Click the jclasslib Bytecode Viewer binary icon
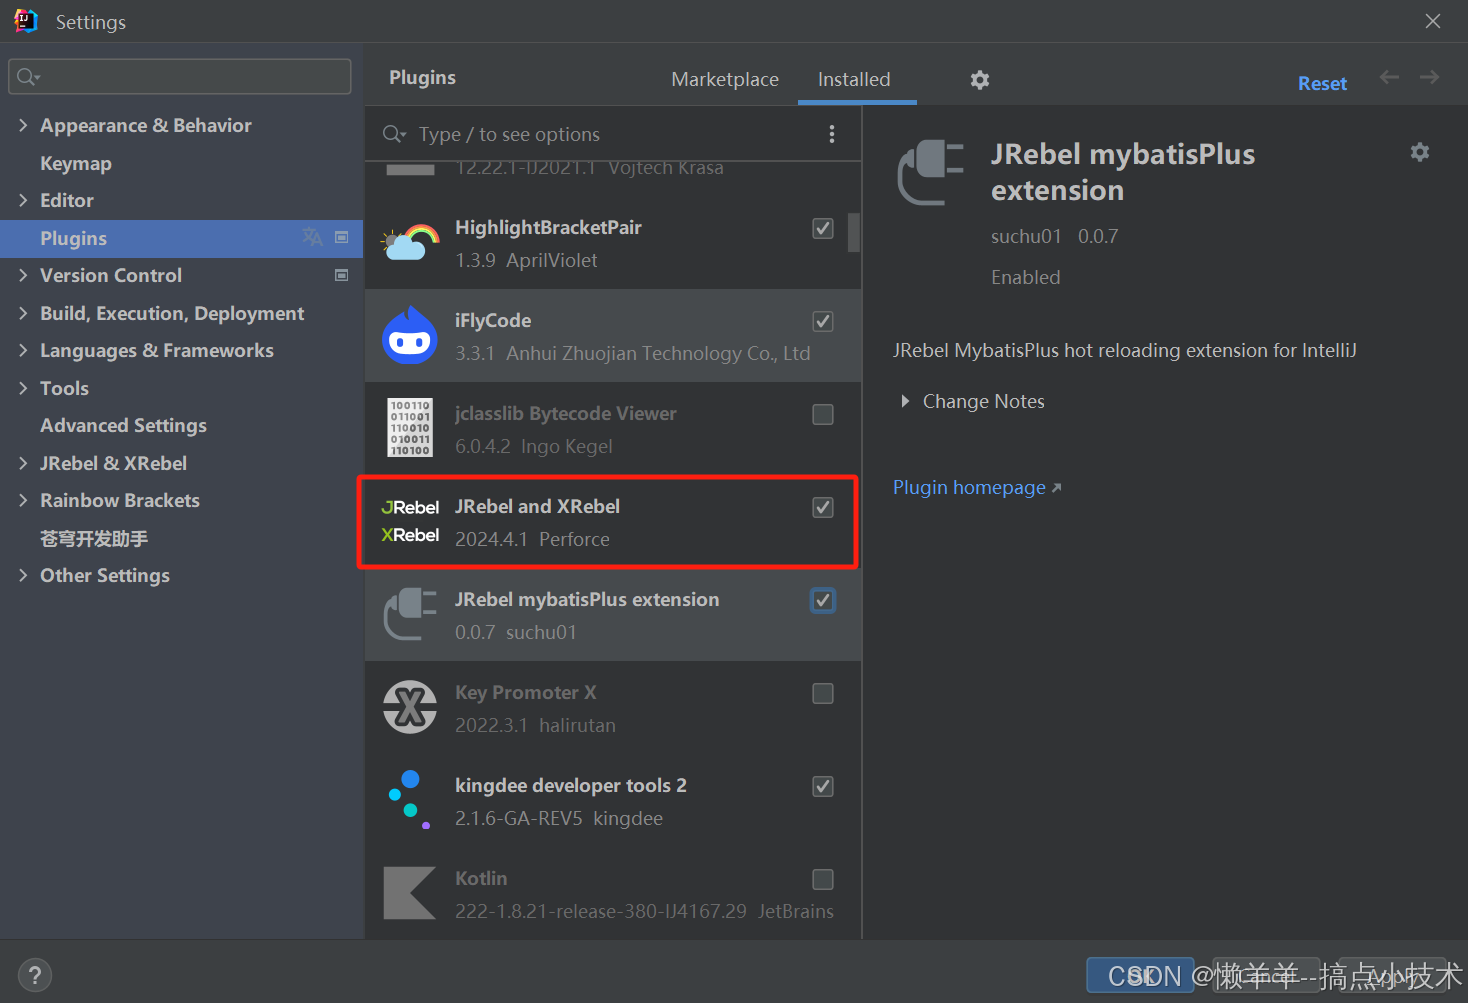 point(410,428)
